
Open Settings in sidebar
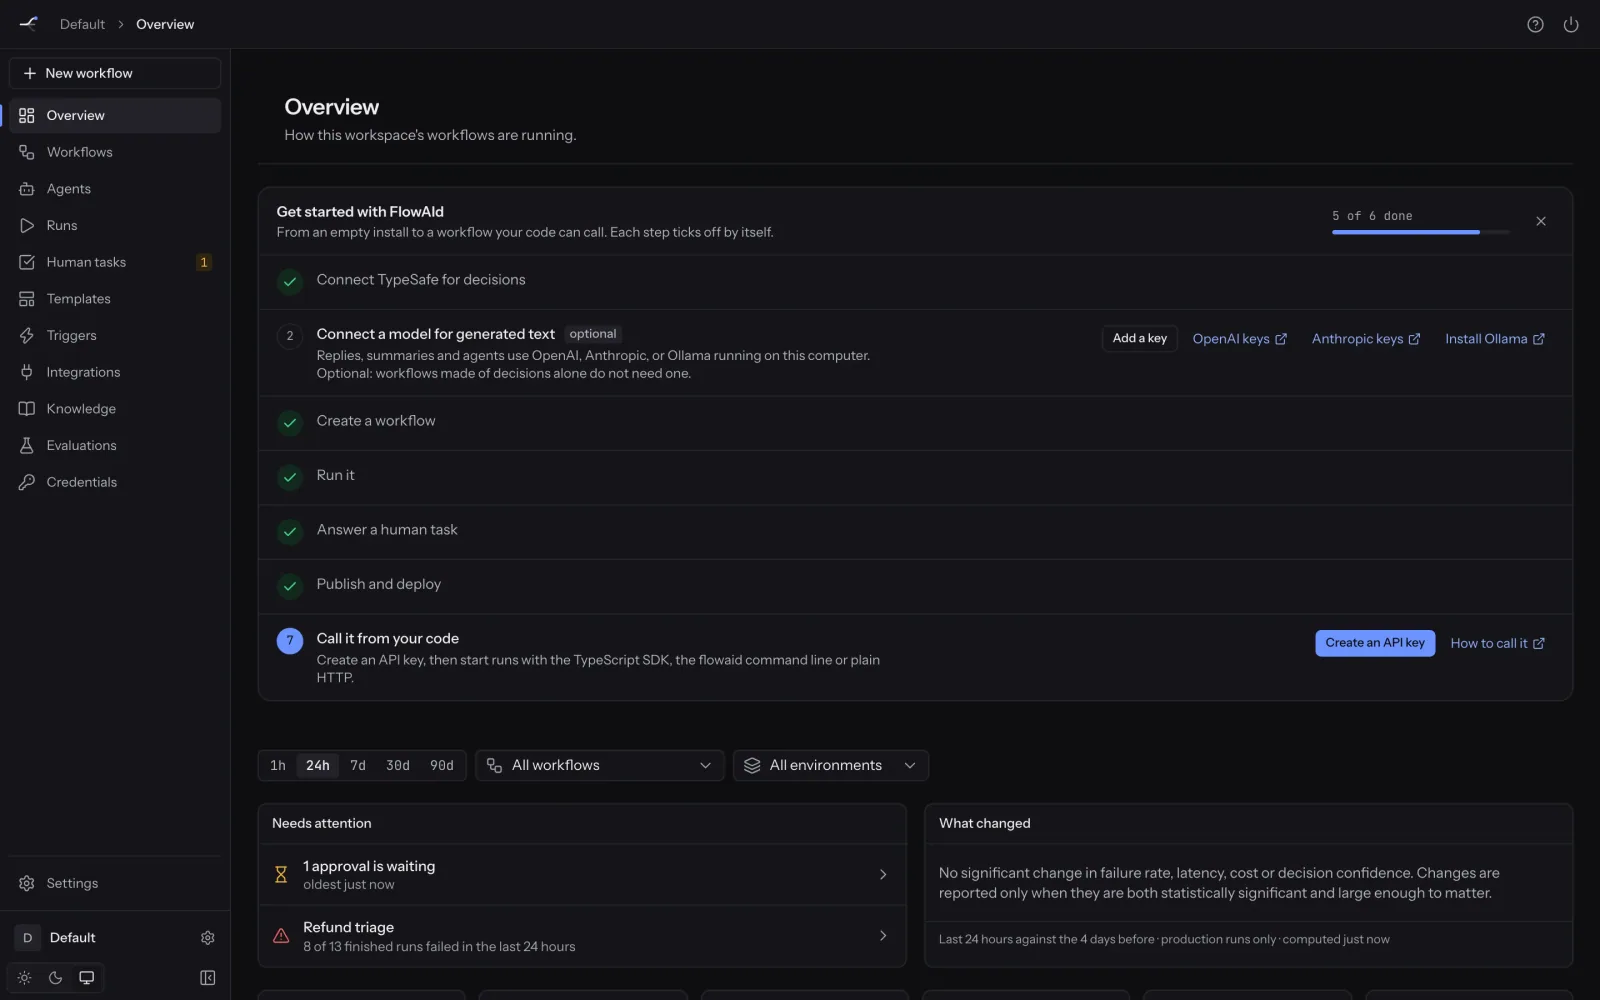click(x=115, y=883)
